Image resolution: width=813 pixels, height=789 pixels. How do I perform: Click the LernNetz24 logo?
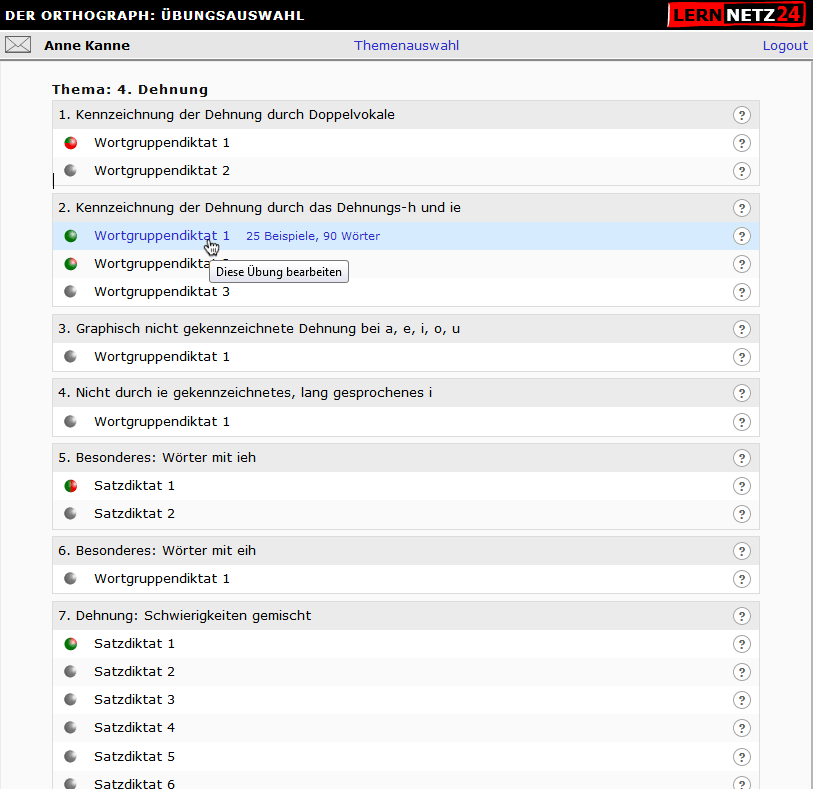737,15
